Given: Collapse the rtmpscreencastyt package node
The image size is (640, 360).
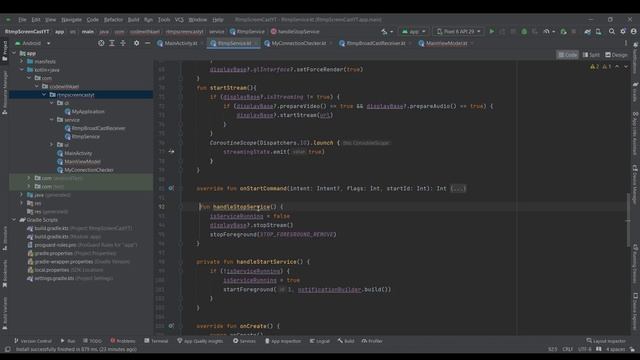Looking at the screenshot, I should pyautogui.click(x=44, y=95).
